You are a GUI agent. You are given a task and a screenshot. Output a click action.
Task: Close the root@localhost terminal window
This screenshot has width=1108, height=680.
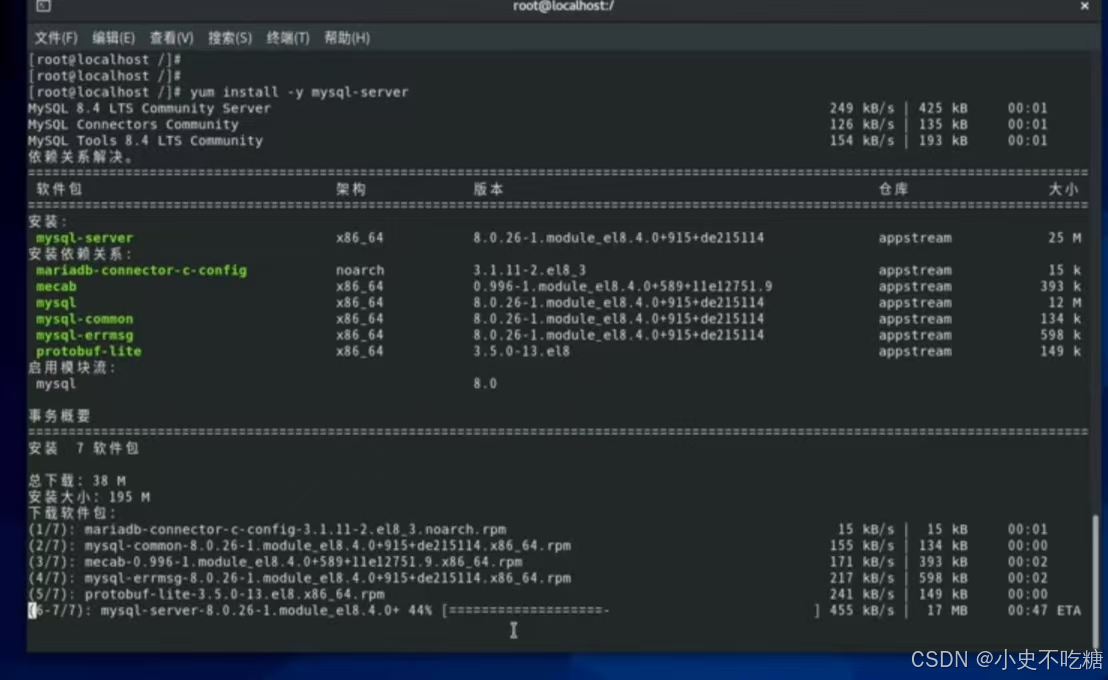pos(1084,6)
